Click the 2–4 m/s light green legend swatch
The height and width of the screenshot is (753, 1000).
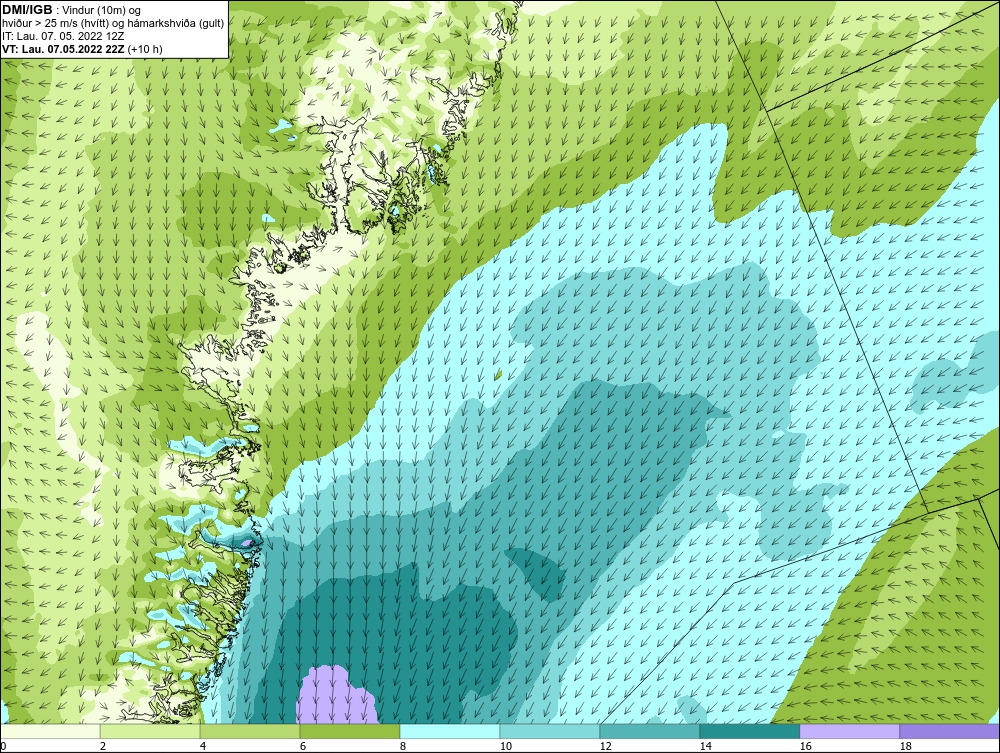[x=150, y=731]
